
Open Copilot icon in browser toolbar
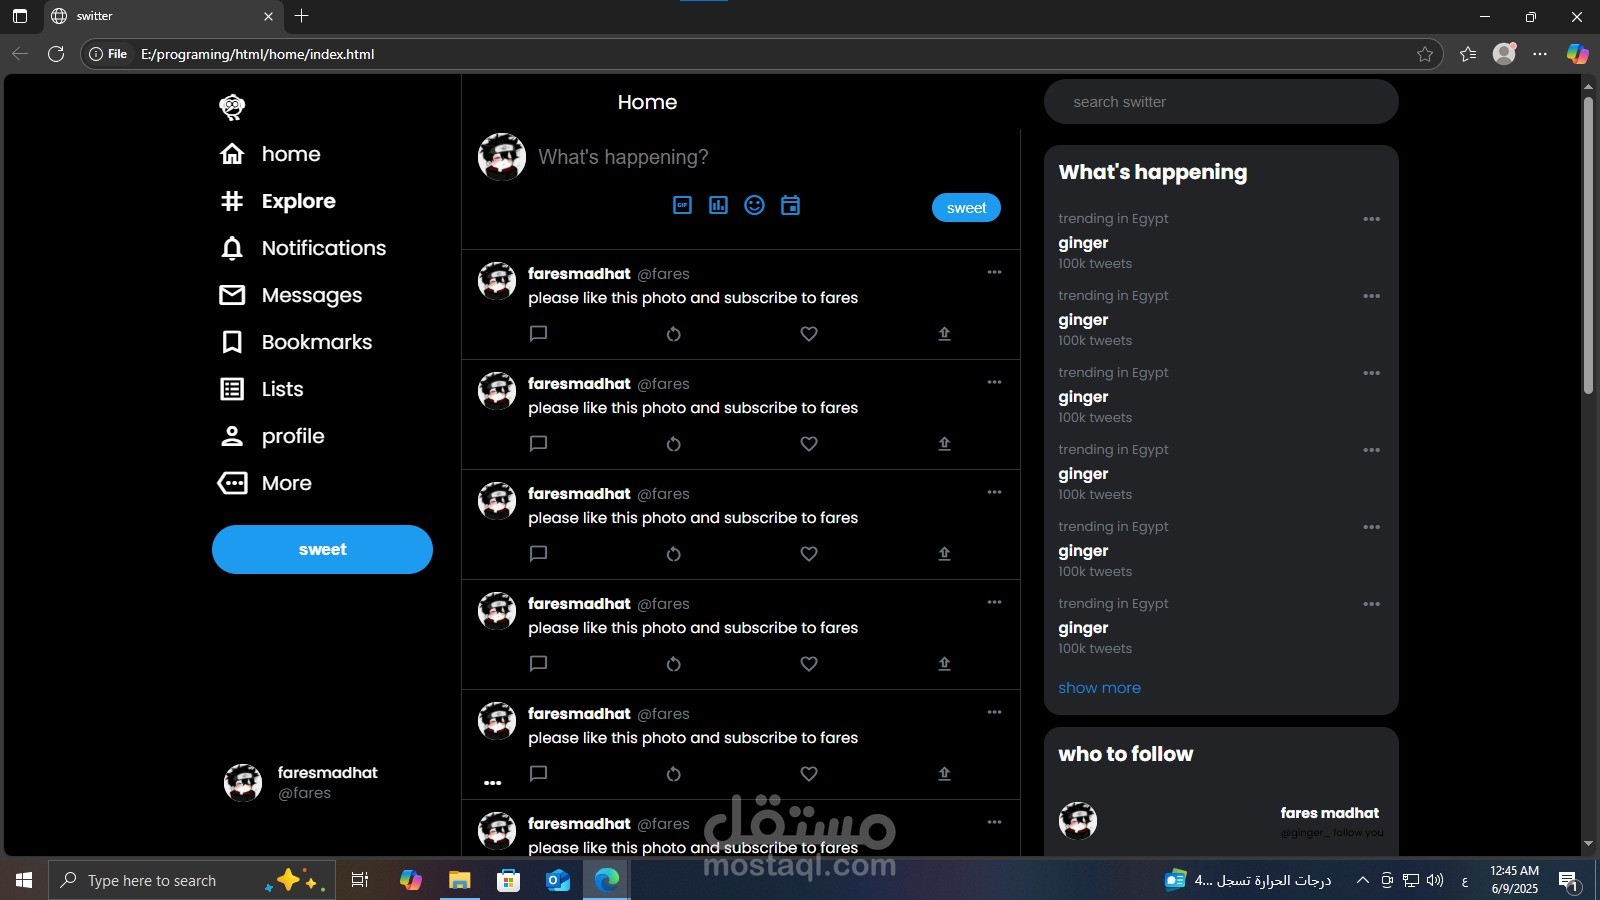point(1577,54)
